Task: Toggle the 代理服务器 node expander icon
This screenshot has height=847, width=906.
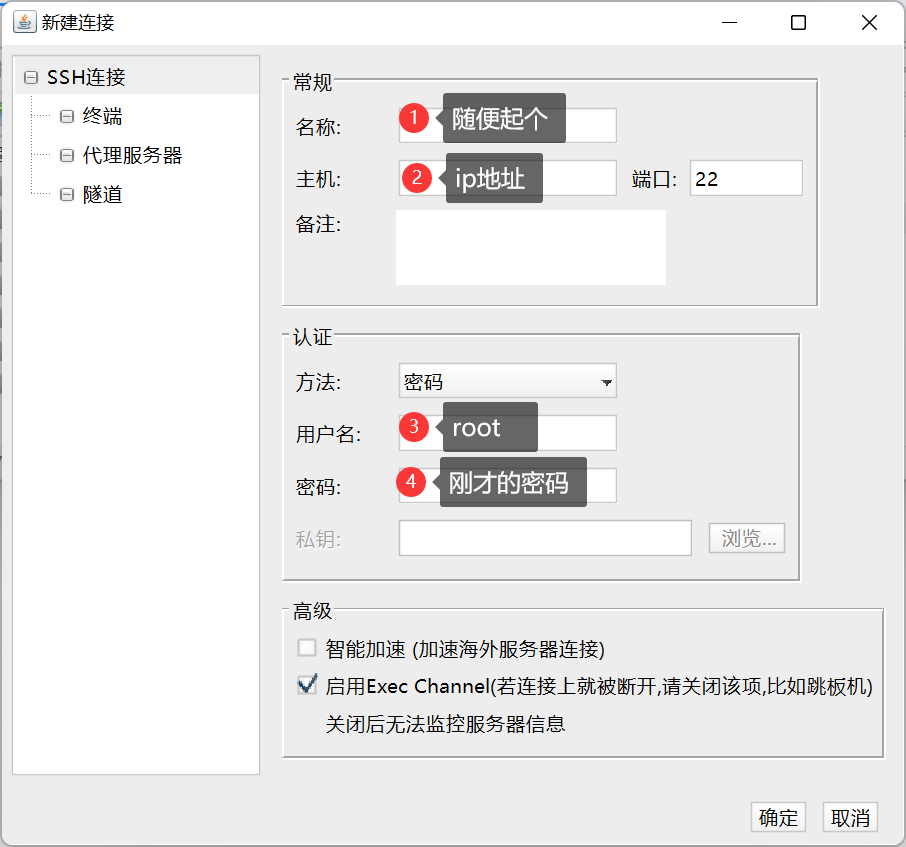Action: tap(67, 155)
